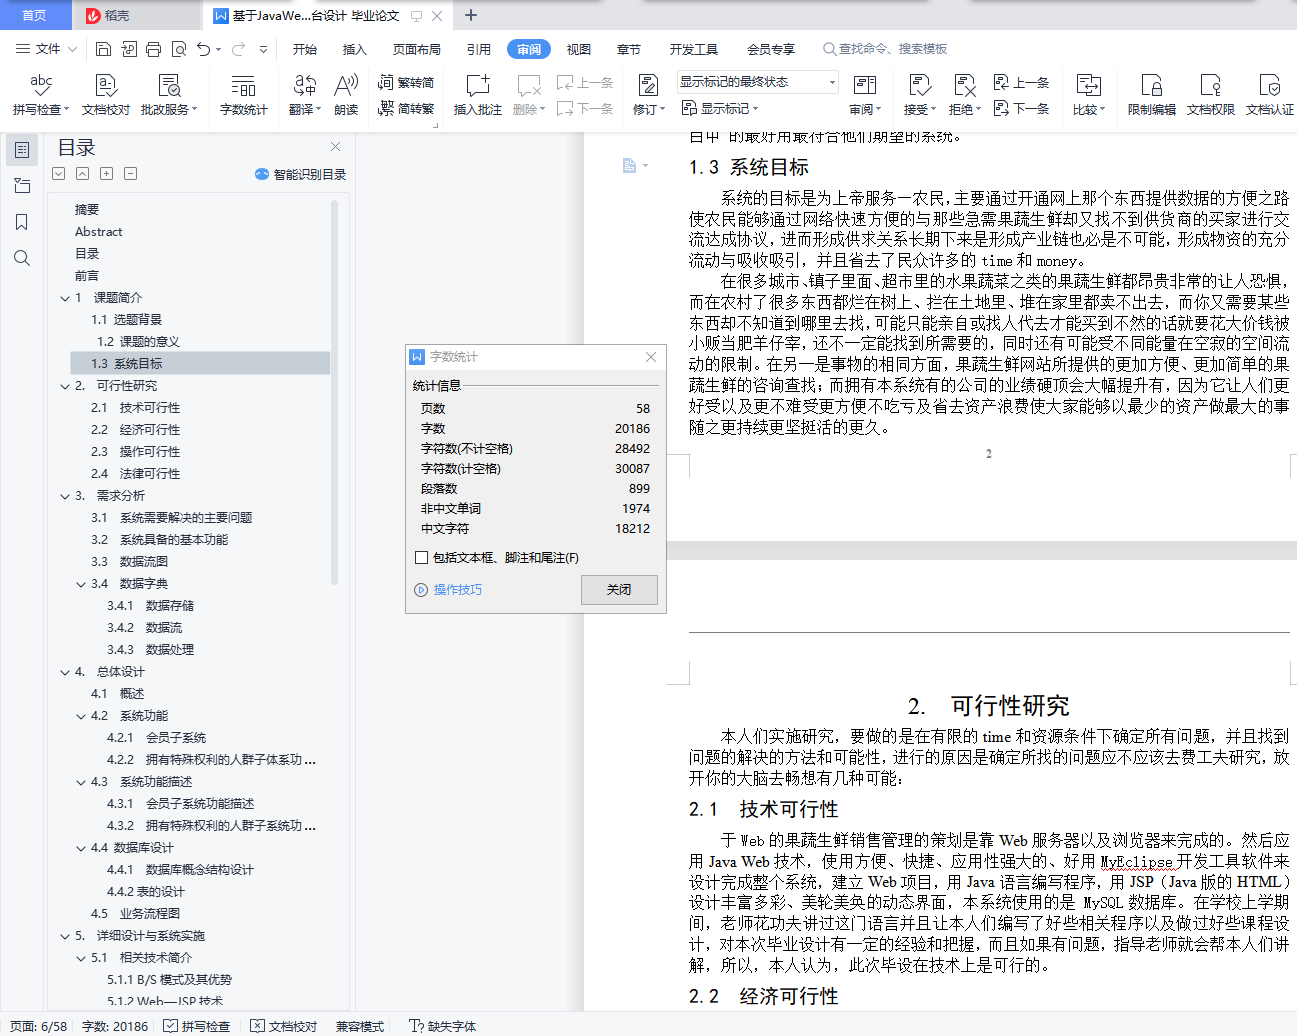Switch to the 引用 ribbon tab

coord(478,49)
